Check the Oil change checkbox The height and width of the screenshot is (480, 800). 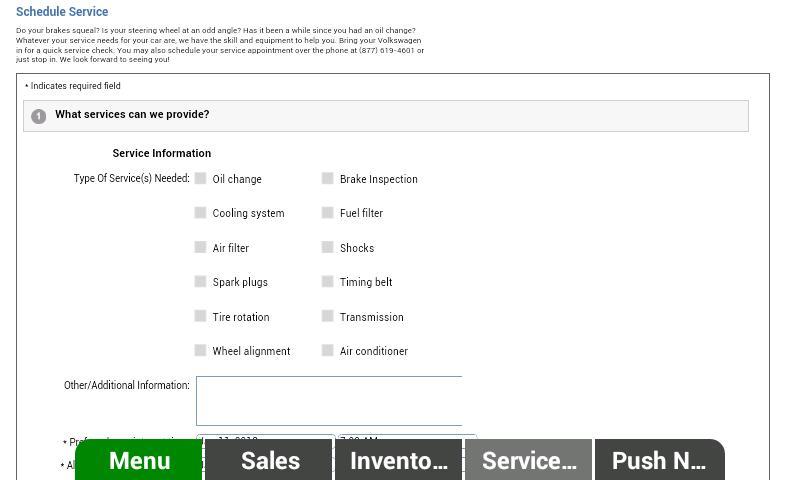200,178
